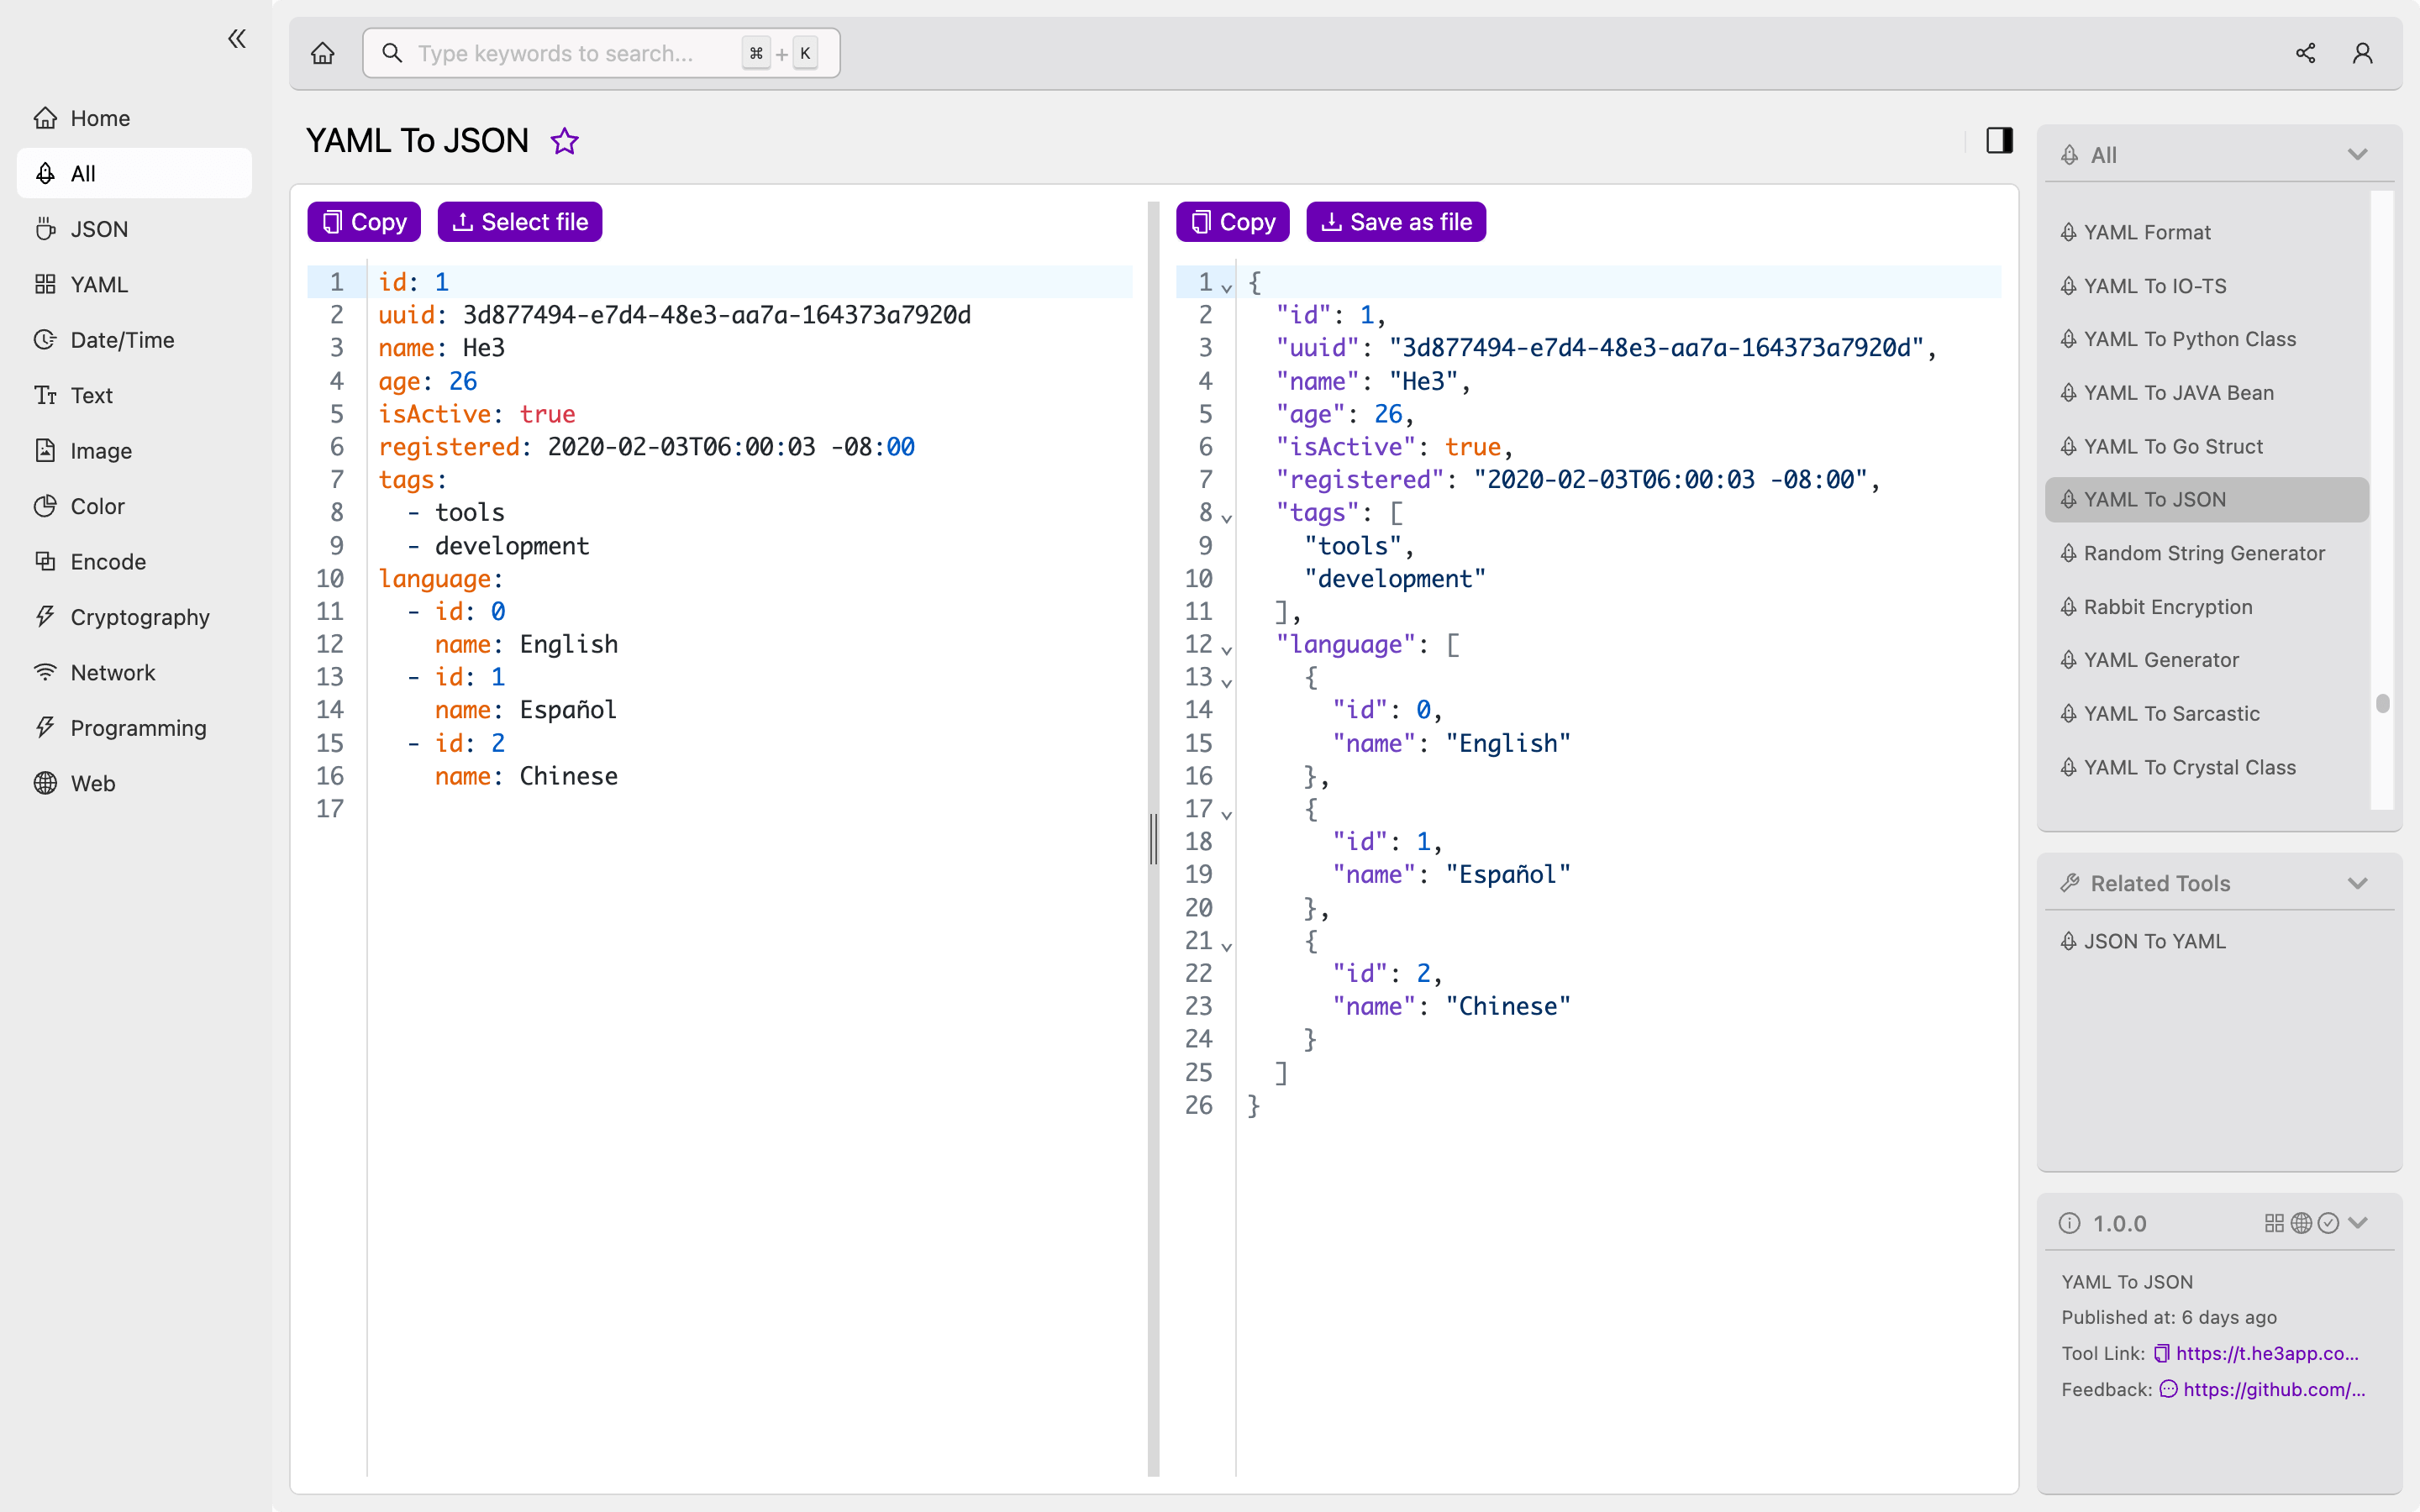Screen dimensions: 2420x1512
Task: Collapse line 8 in JSON output
Action: tap(1227, 512)
